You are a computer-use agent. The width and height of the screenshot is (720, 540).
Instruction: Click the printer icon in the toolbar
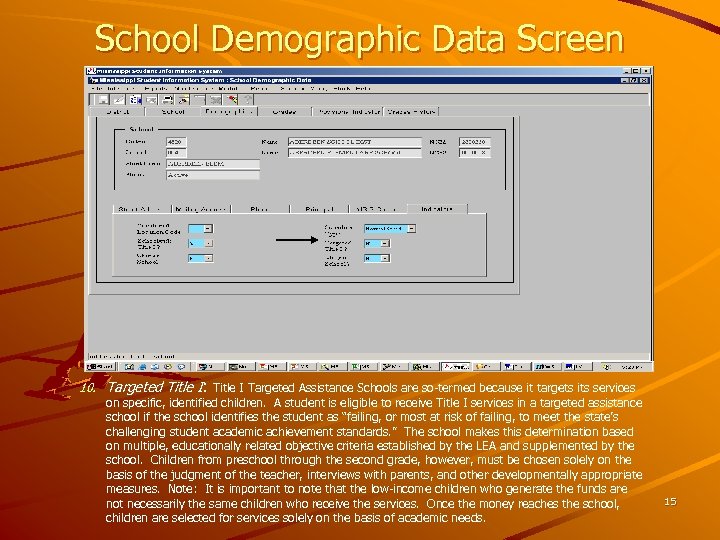coord(168,100)
